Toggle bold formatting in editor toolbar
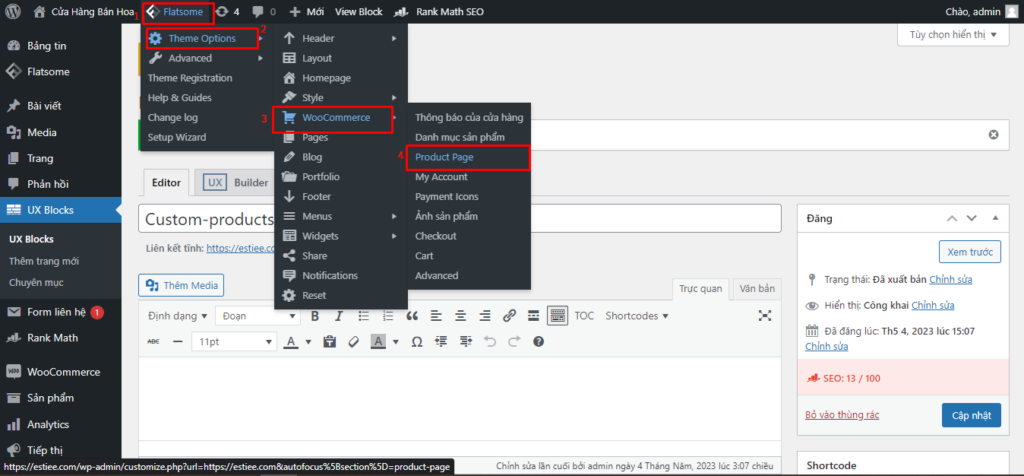 [x=314, y=316]
